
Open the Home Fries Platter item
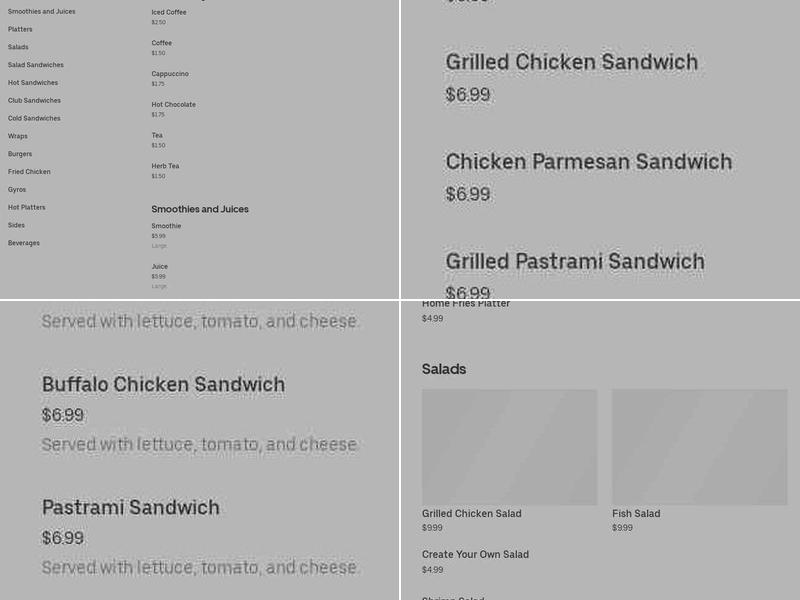(x=466, y=303)
